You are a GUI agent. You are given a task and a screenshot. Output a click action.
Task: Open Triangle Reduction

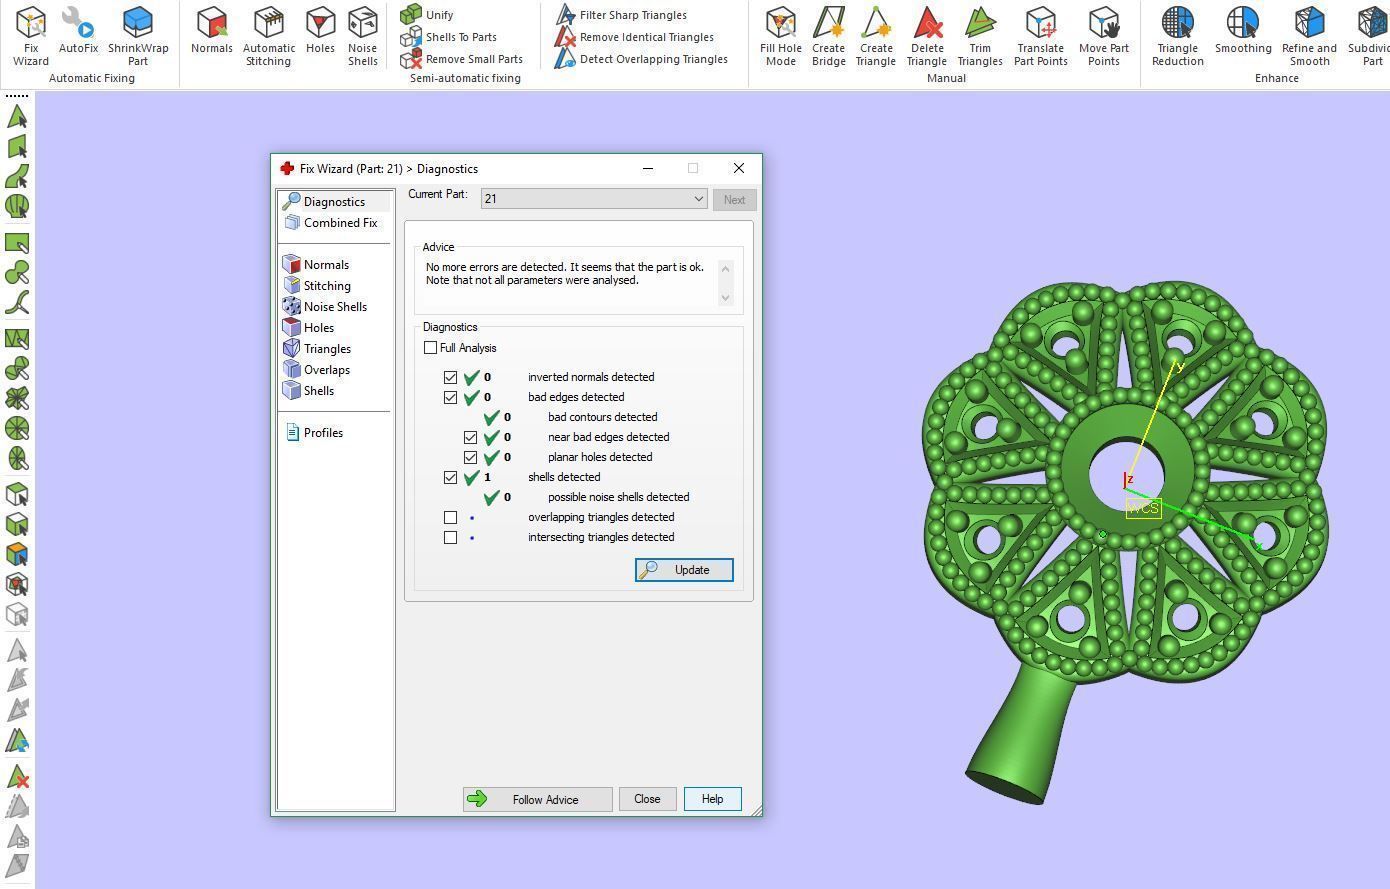coord(1178,36)
